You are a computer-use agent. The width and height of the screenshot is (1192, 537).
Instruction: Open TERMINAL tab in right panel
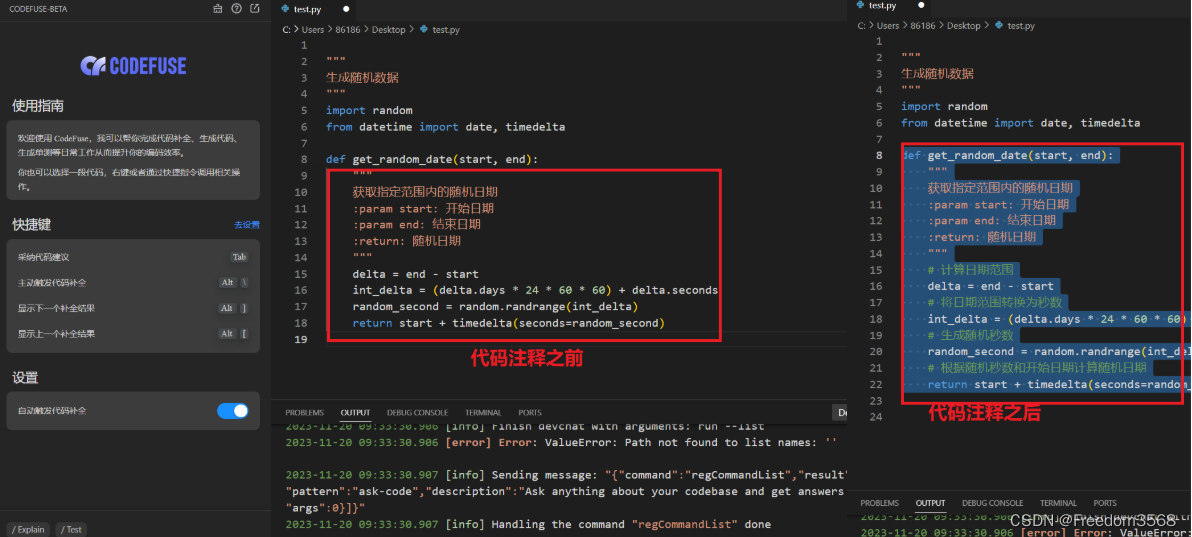click(1058, 503)
